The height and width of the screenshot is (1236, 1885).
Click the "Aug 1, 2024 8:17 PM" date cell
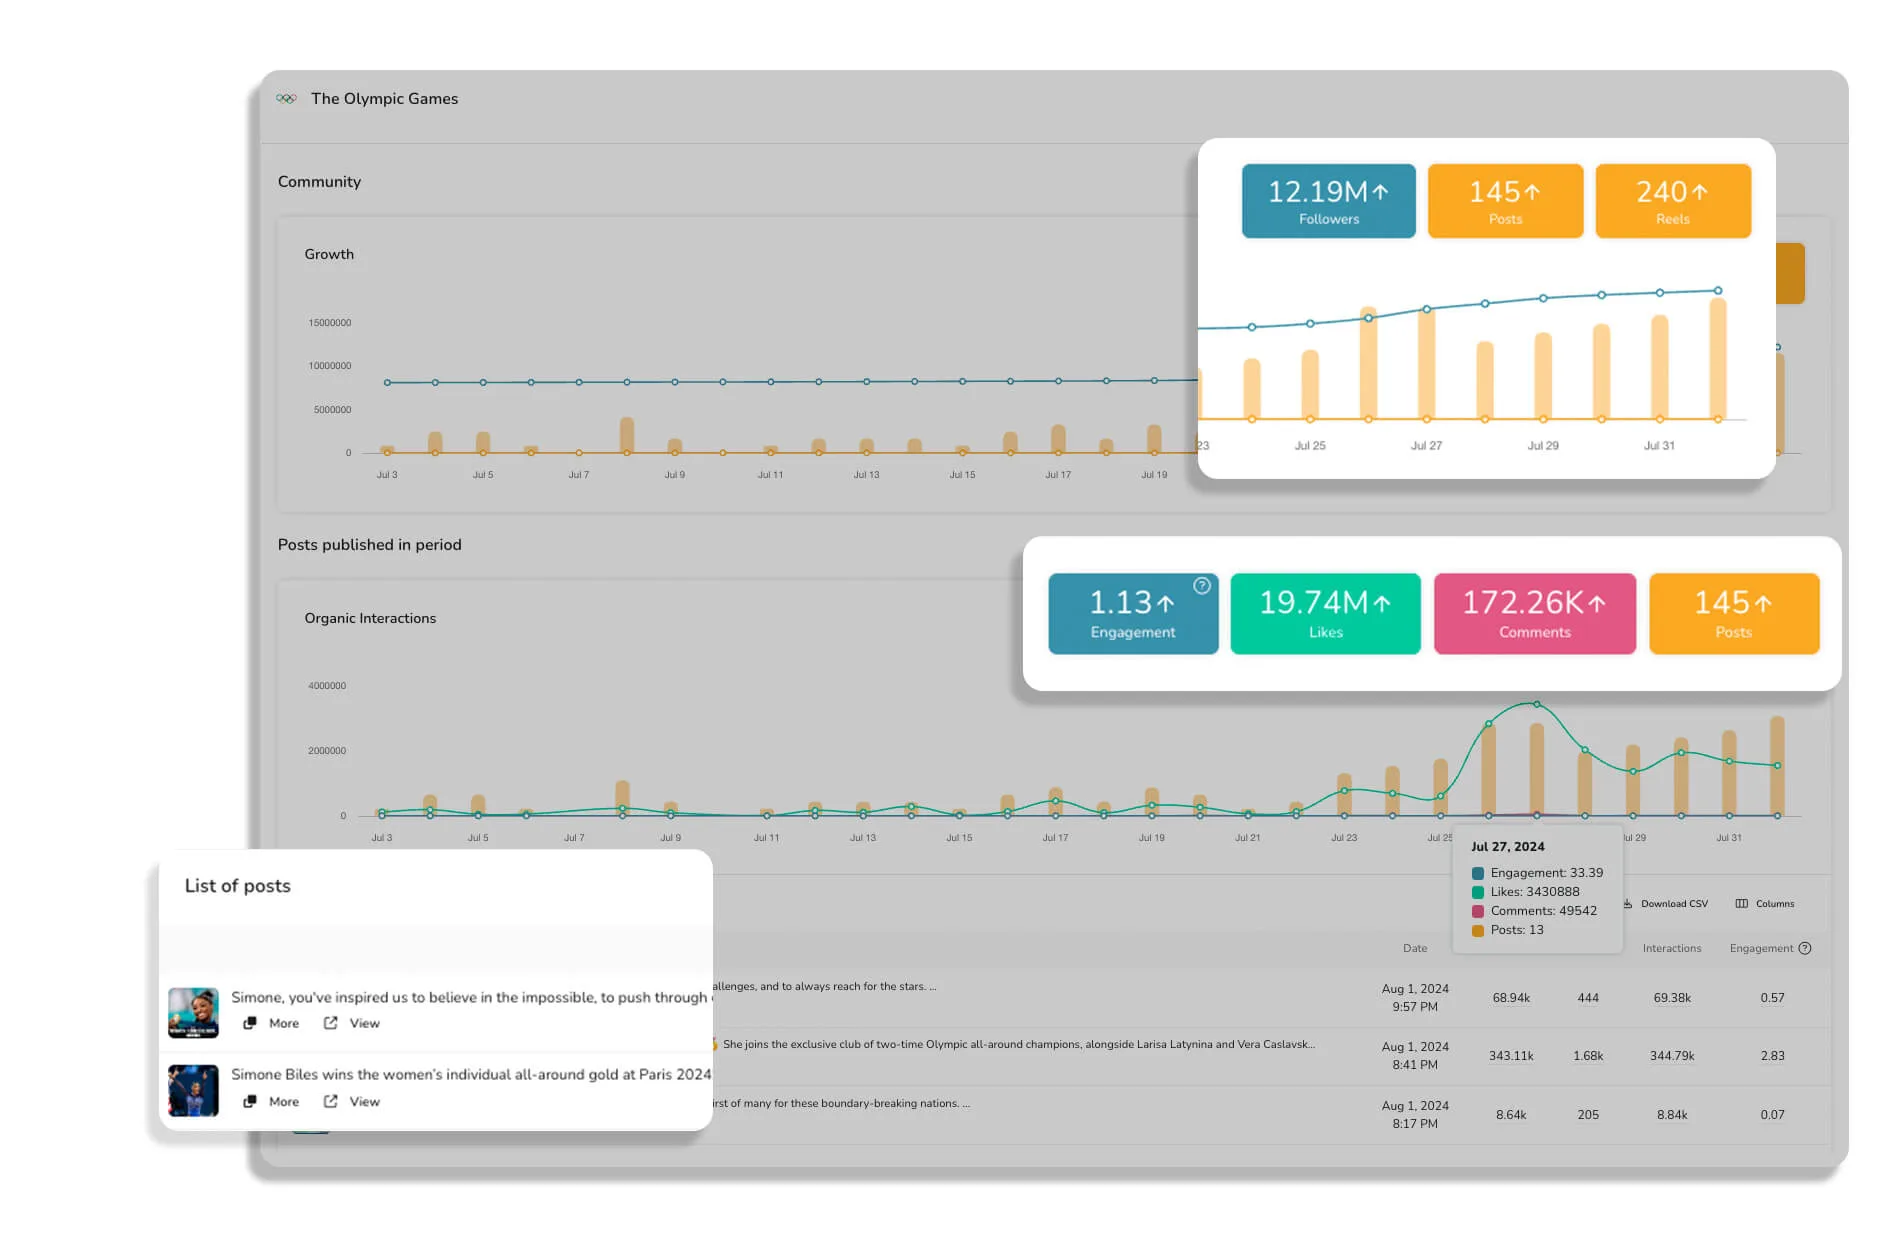1415,1115
